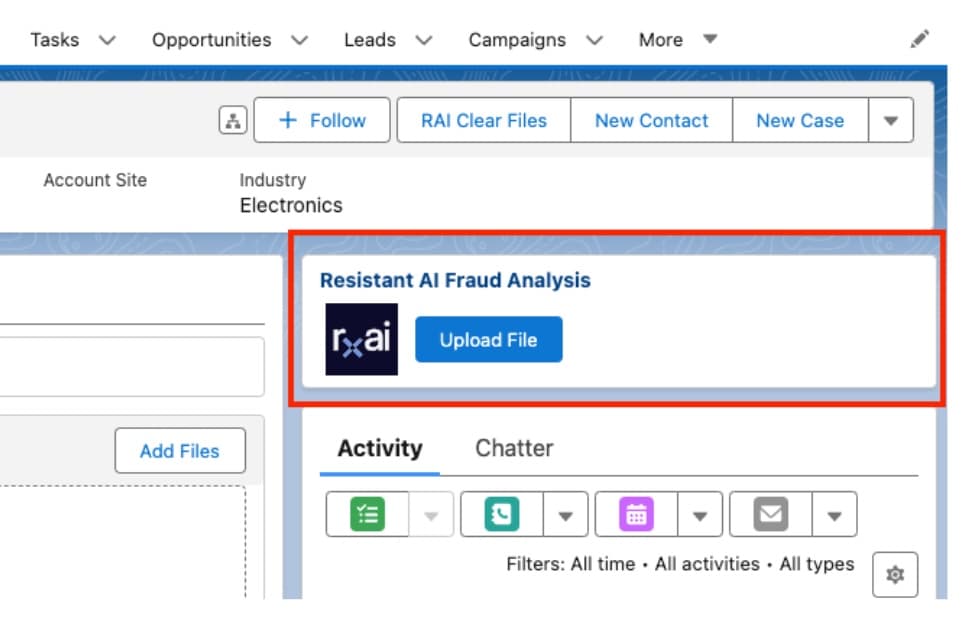Click the Upload File button

point(489,340)
